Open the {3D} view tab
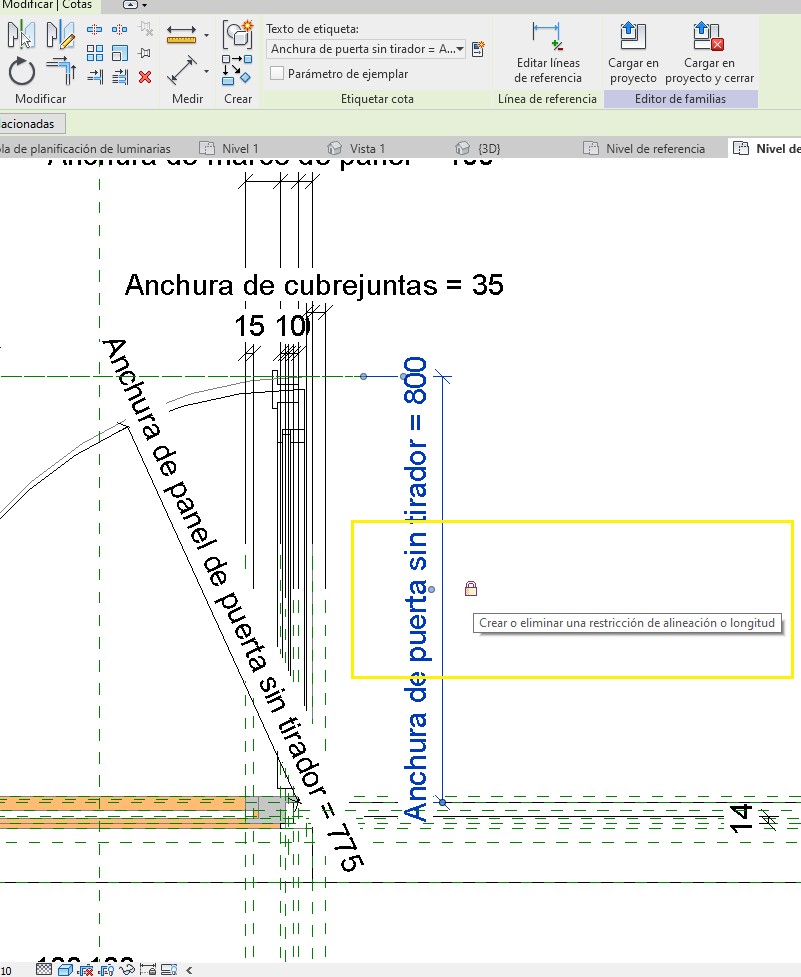The height and width of the screenshot is (977, 801). [488, 149]
